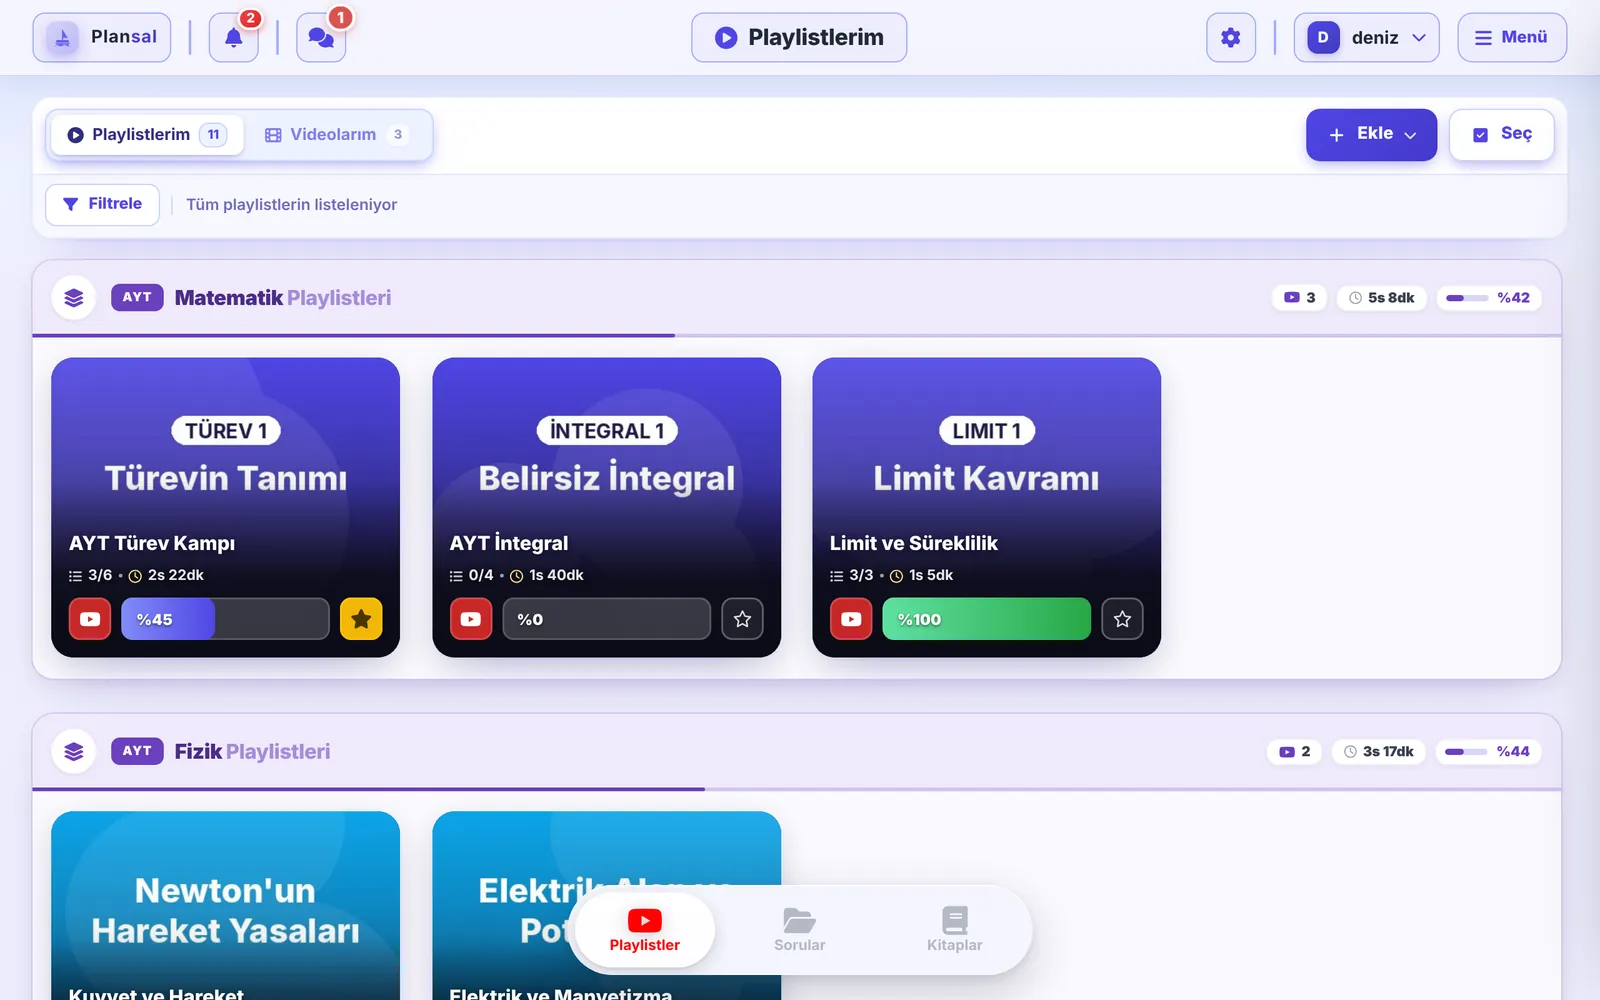This screenshot has height=1000, width=1600.
Task: Click the Fizik Playlistleri heading
Action: click(252, 752)
